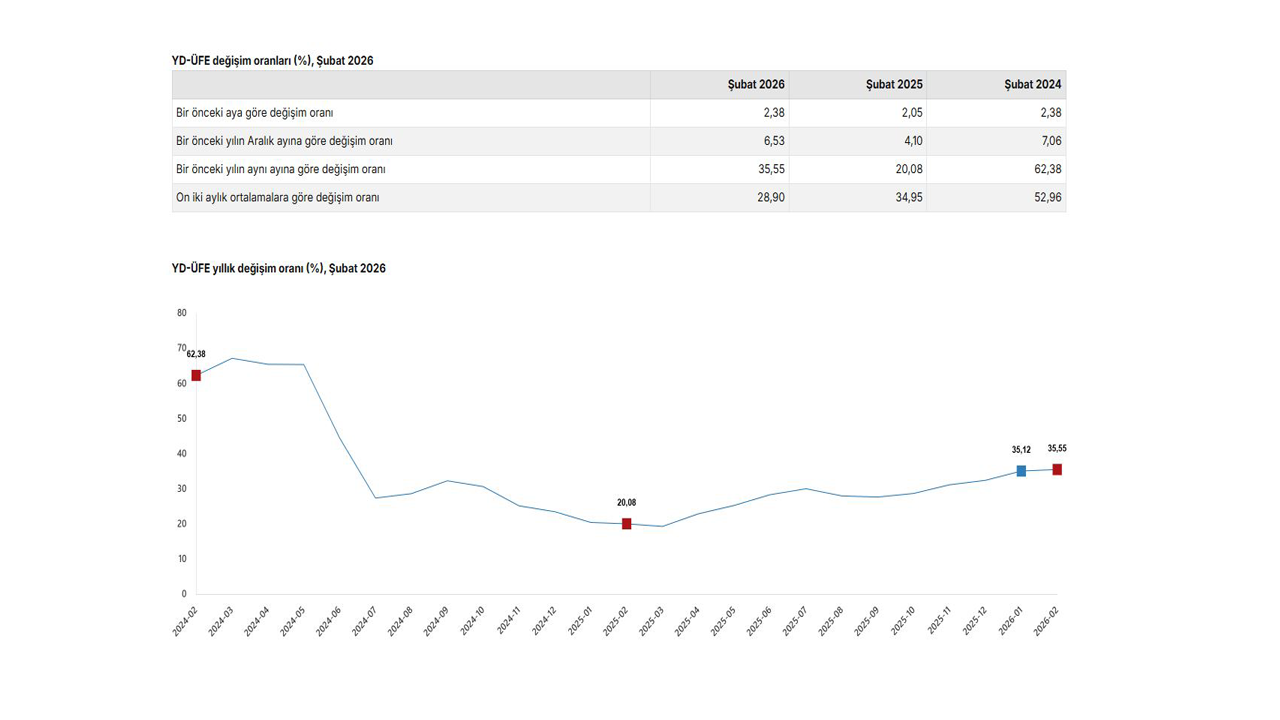The image size is (1280, 720).
Task: Click the 34,95 table cell
Action: coord(909,198)
